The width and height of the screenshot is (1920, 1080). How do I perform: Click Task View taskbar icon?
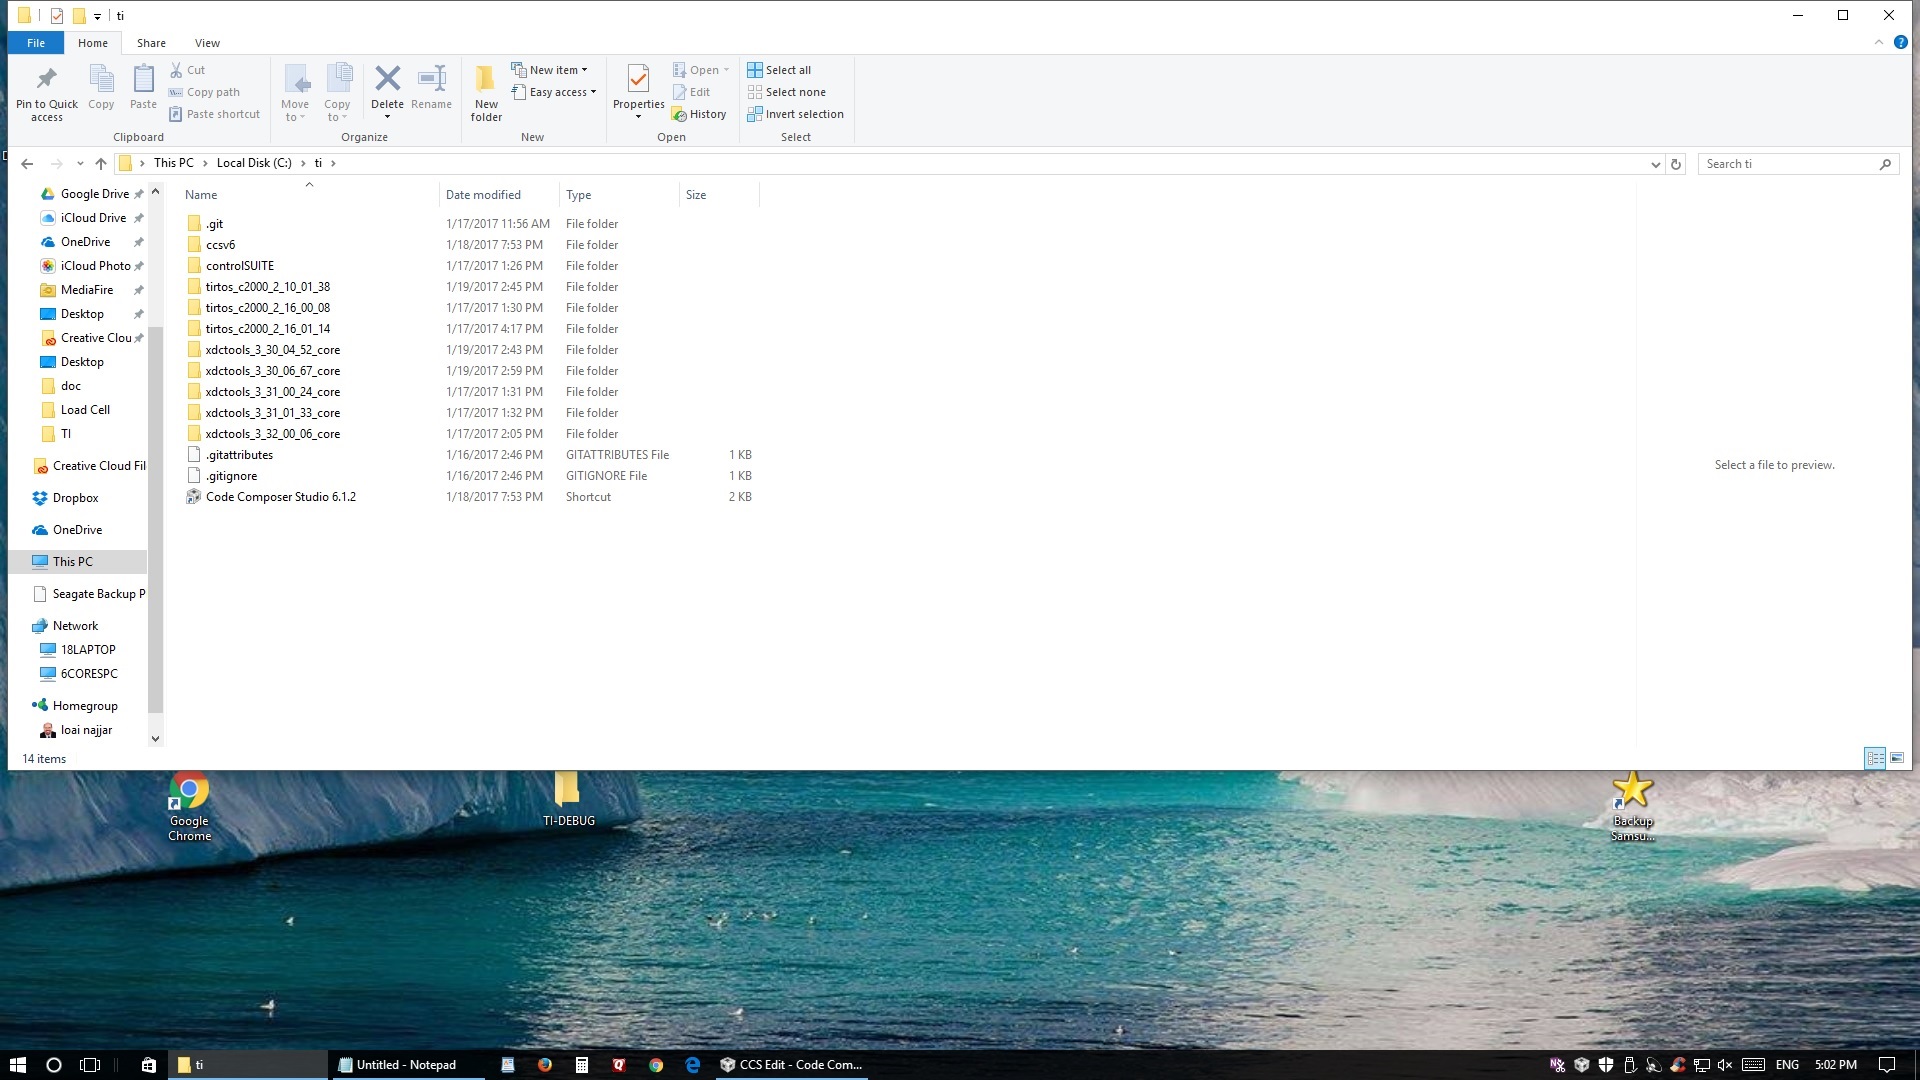[90, 1065]
